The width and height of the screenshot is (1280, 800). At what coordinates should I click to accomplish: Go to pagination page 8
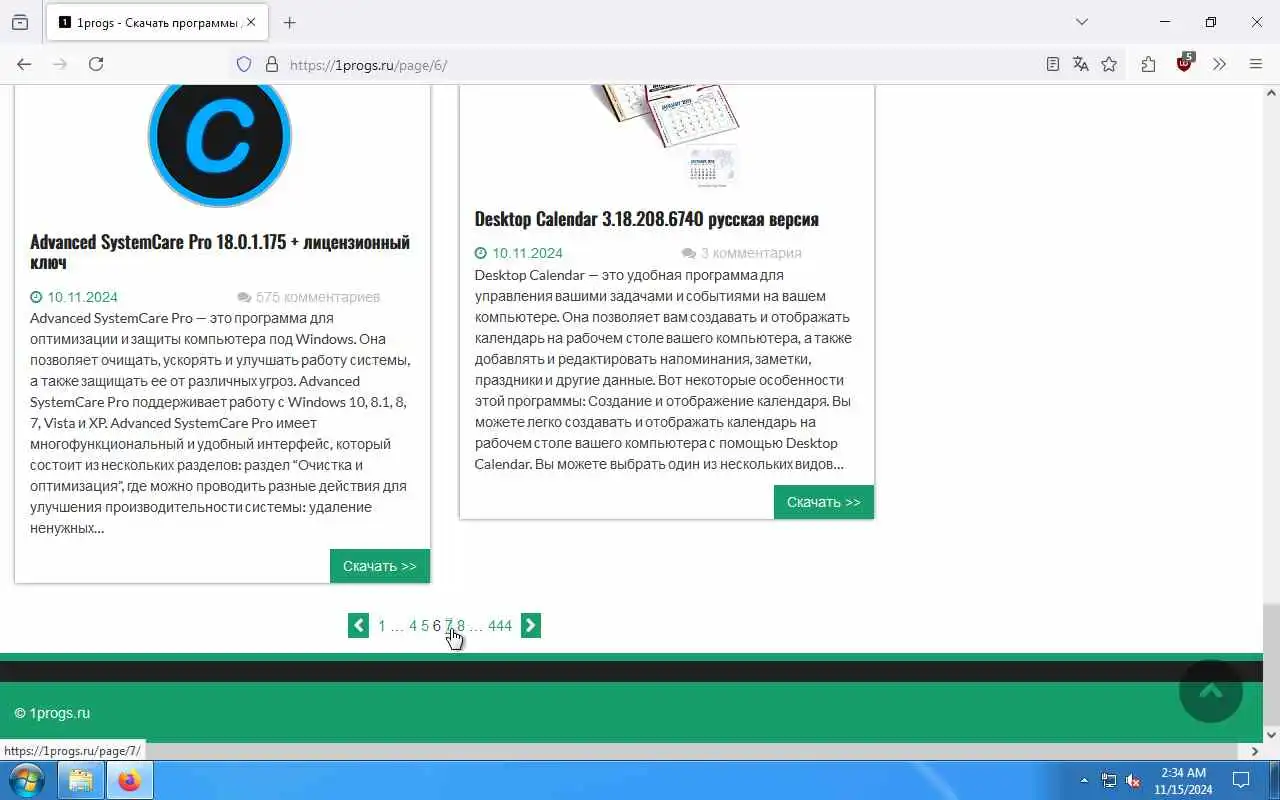coord(461,626)
